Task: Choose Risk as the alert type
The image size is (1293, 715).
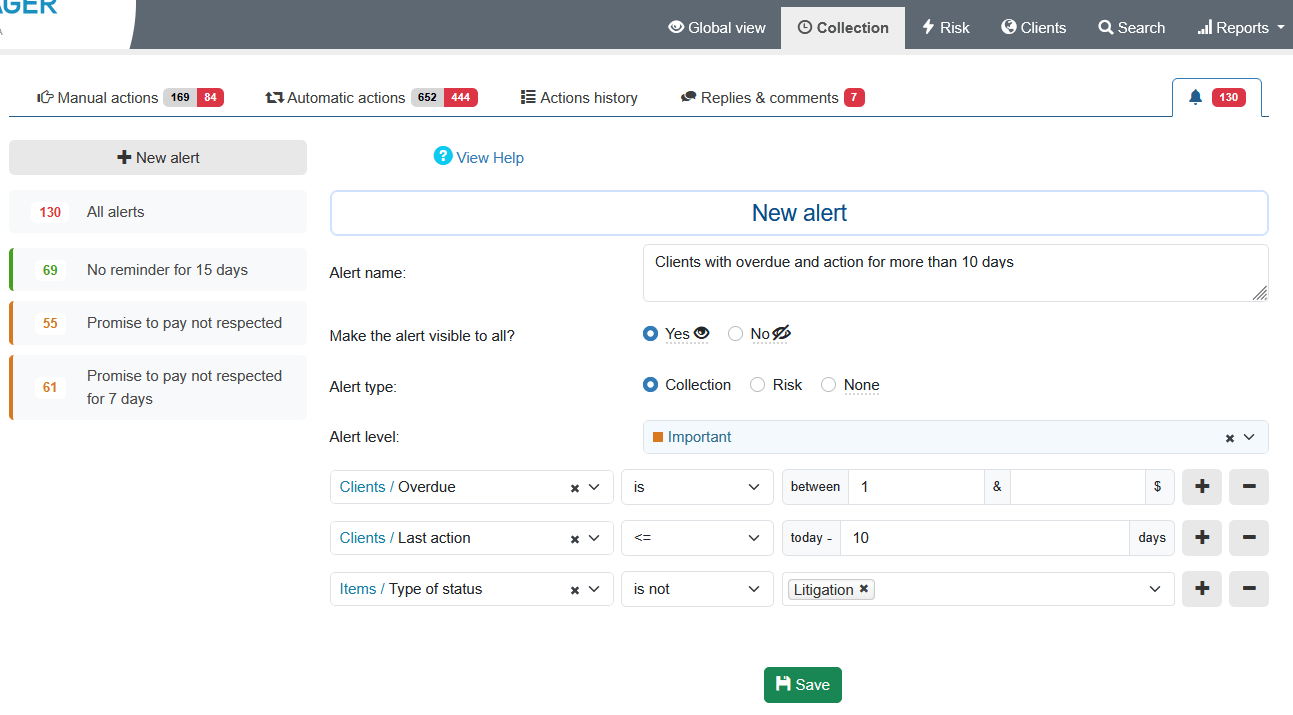Action: coord(758,385)
